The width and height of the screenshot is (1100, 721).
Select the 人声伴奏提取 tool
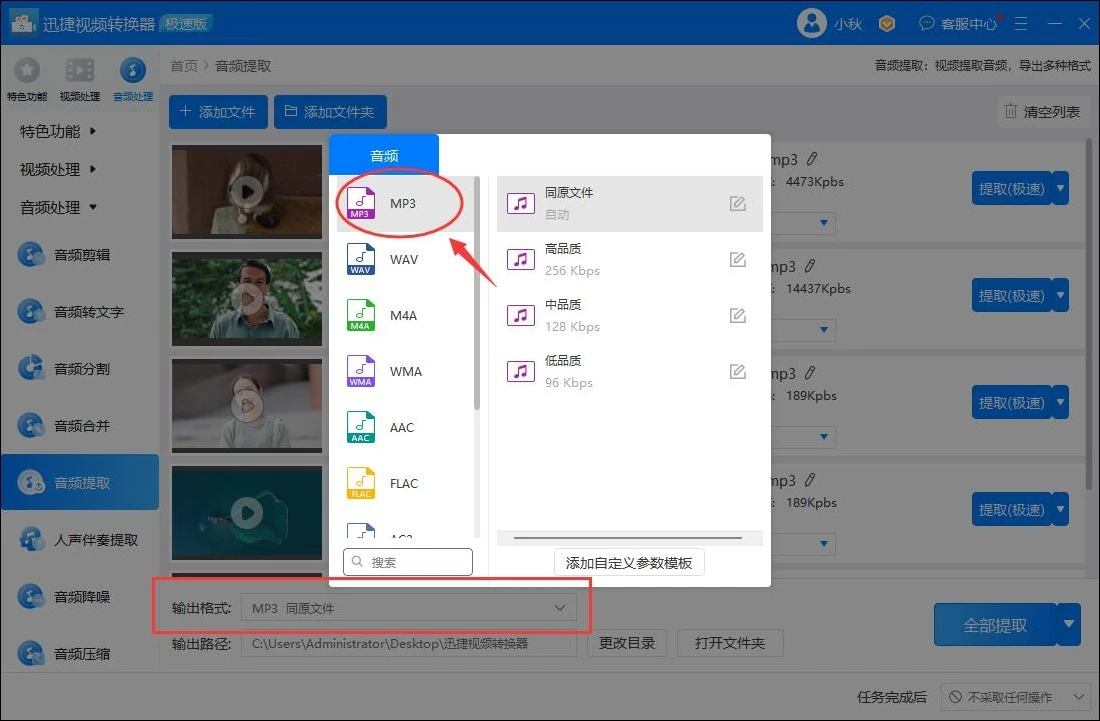tap(80, 539)
